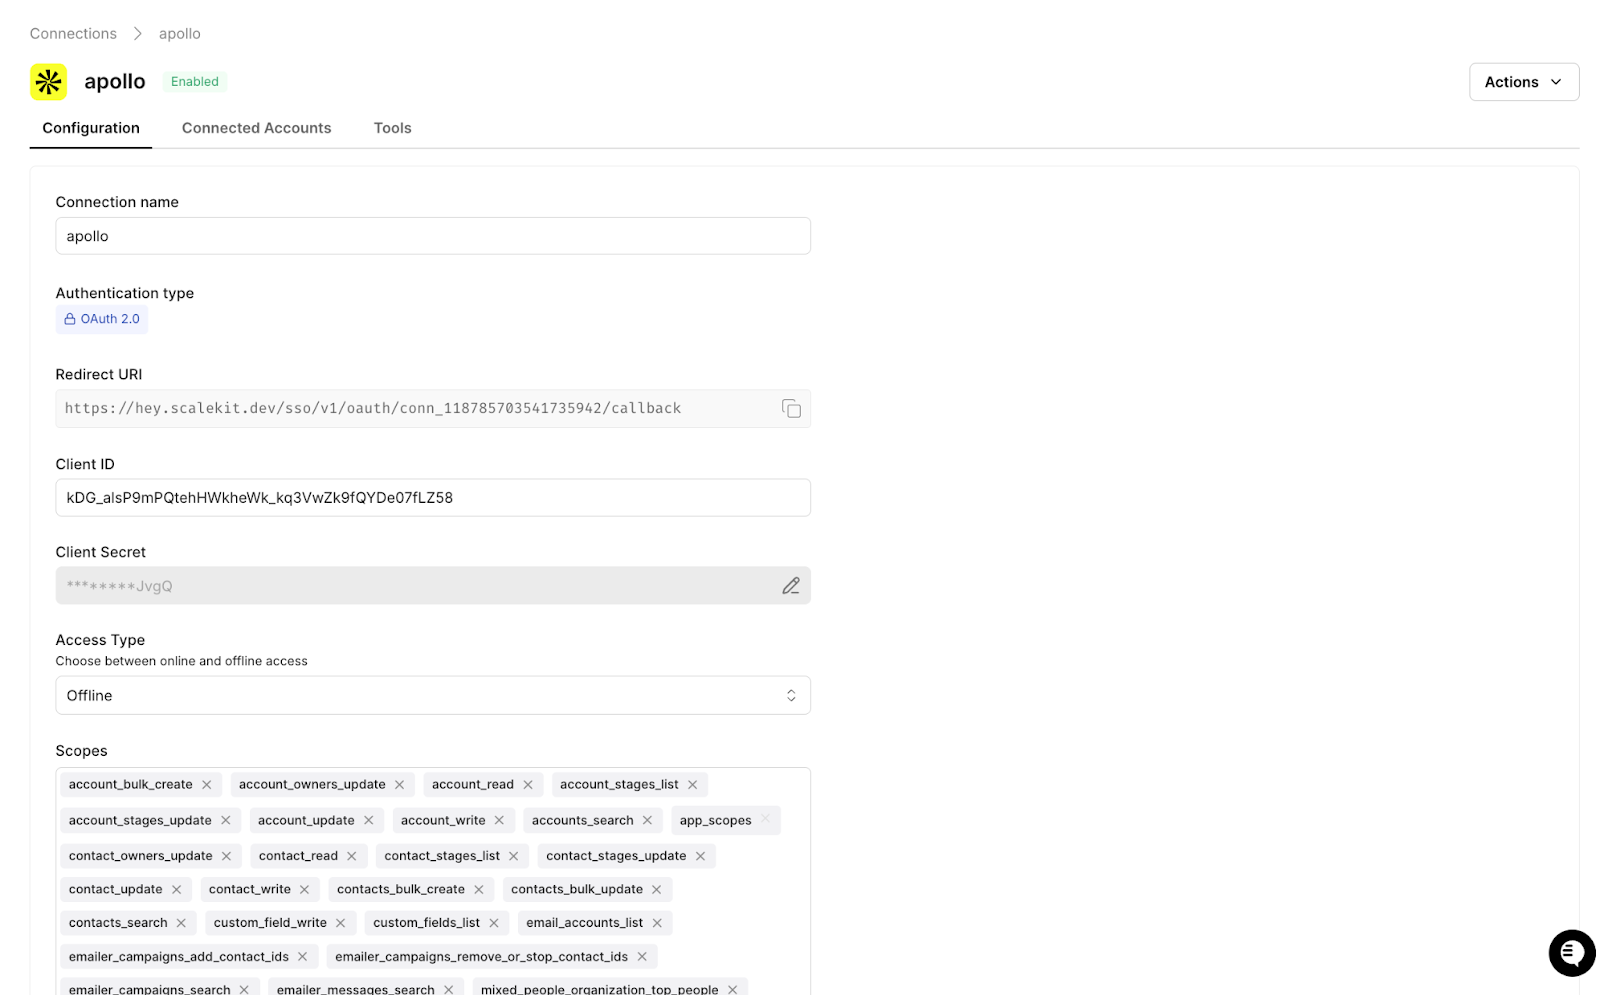Click the OAuth 2.0 authentication badge
The image size is (1600, 995).
102,319
